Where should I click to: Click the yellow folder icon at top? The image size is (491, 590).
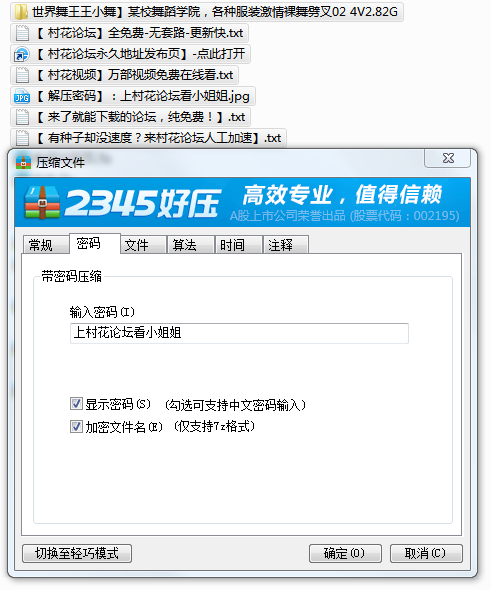(x=21, y=12)
